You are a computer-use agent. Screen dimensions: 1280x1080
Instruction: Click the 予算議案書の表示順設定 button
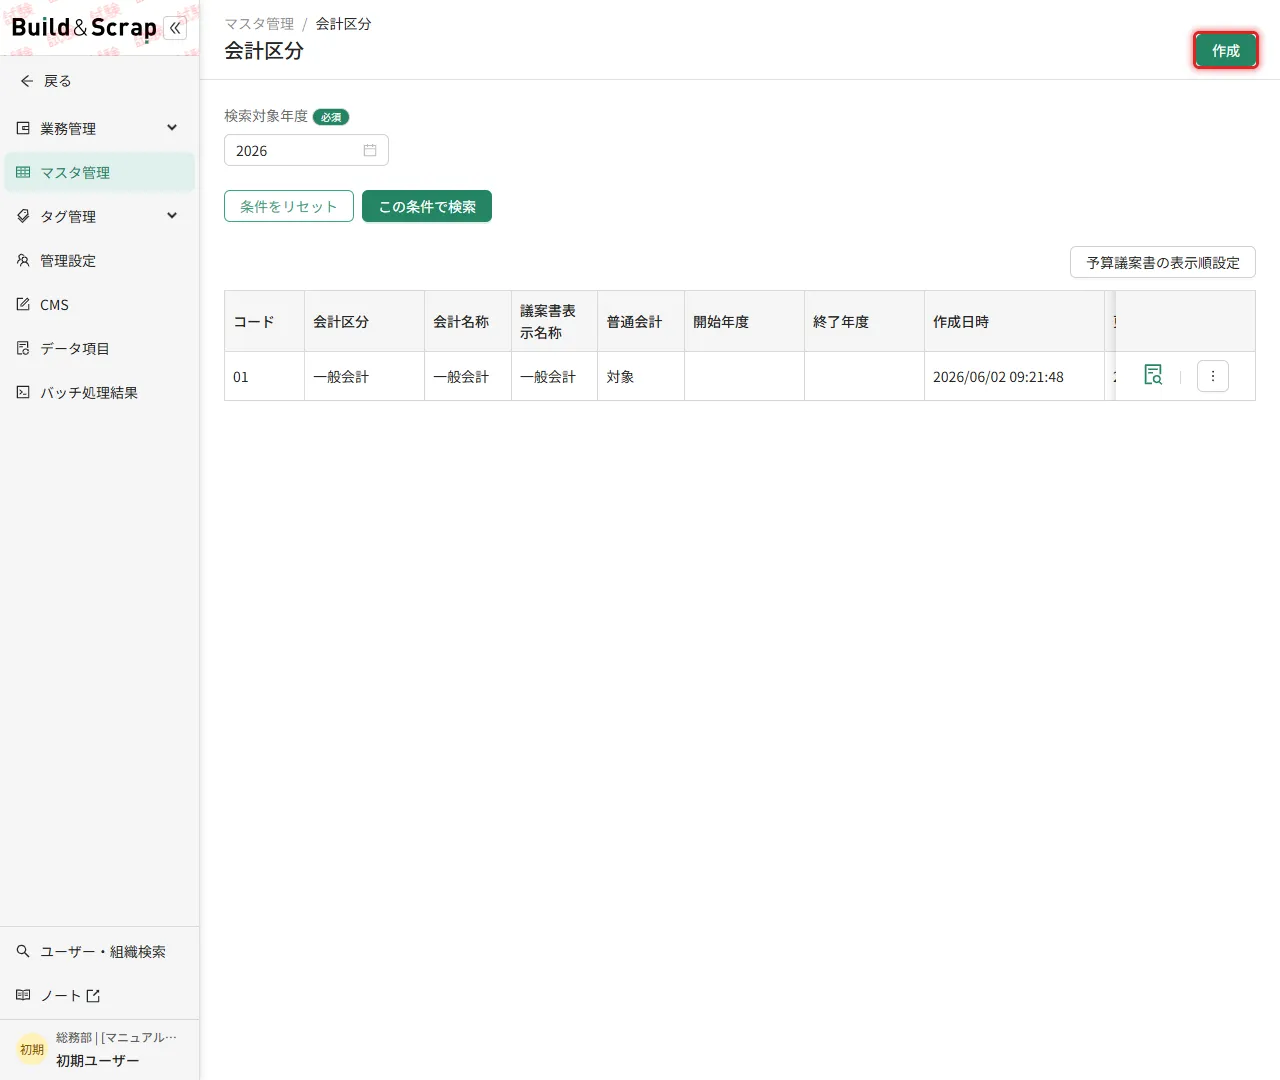pos(1163,262)
